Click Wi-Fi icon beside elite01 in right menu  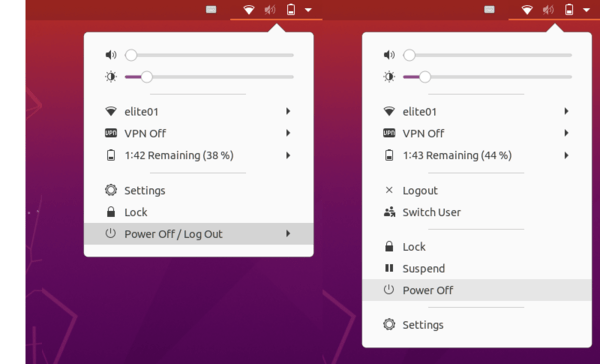click(x=389, y=111)
